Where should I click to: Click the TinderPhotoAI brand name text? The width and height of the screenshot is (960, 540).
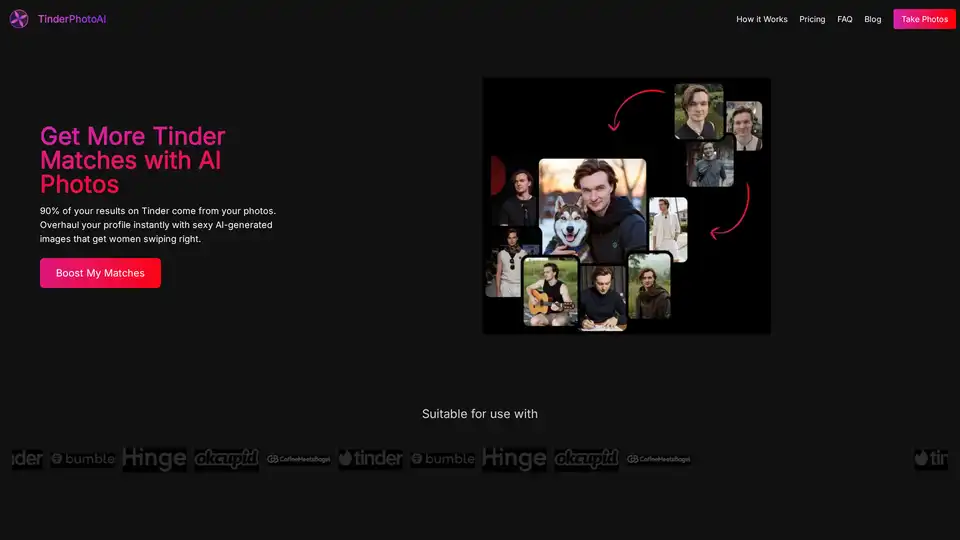[71, 19]
